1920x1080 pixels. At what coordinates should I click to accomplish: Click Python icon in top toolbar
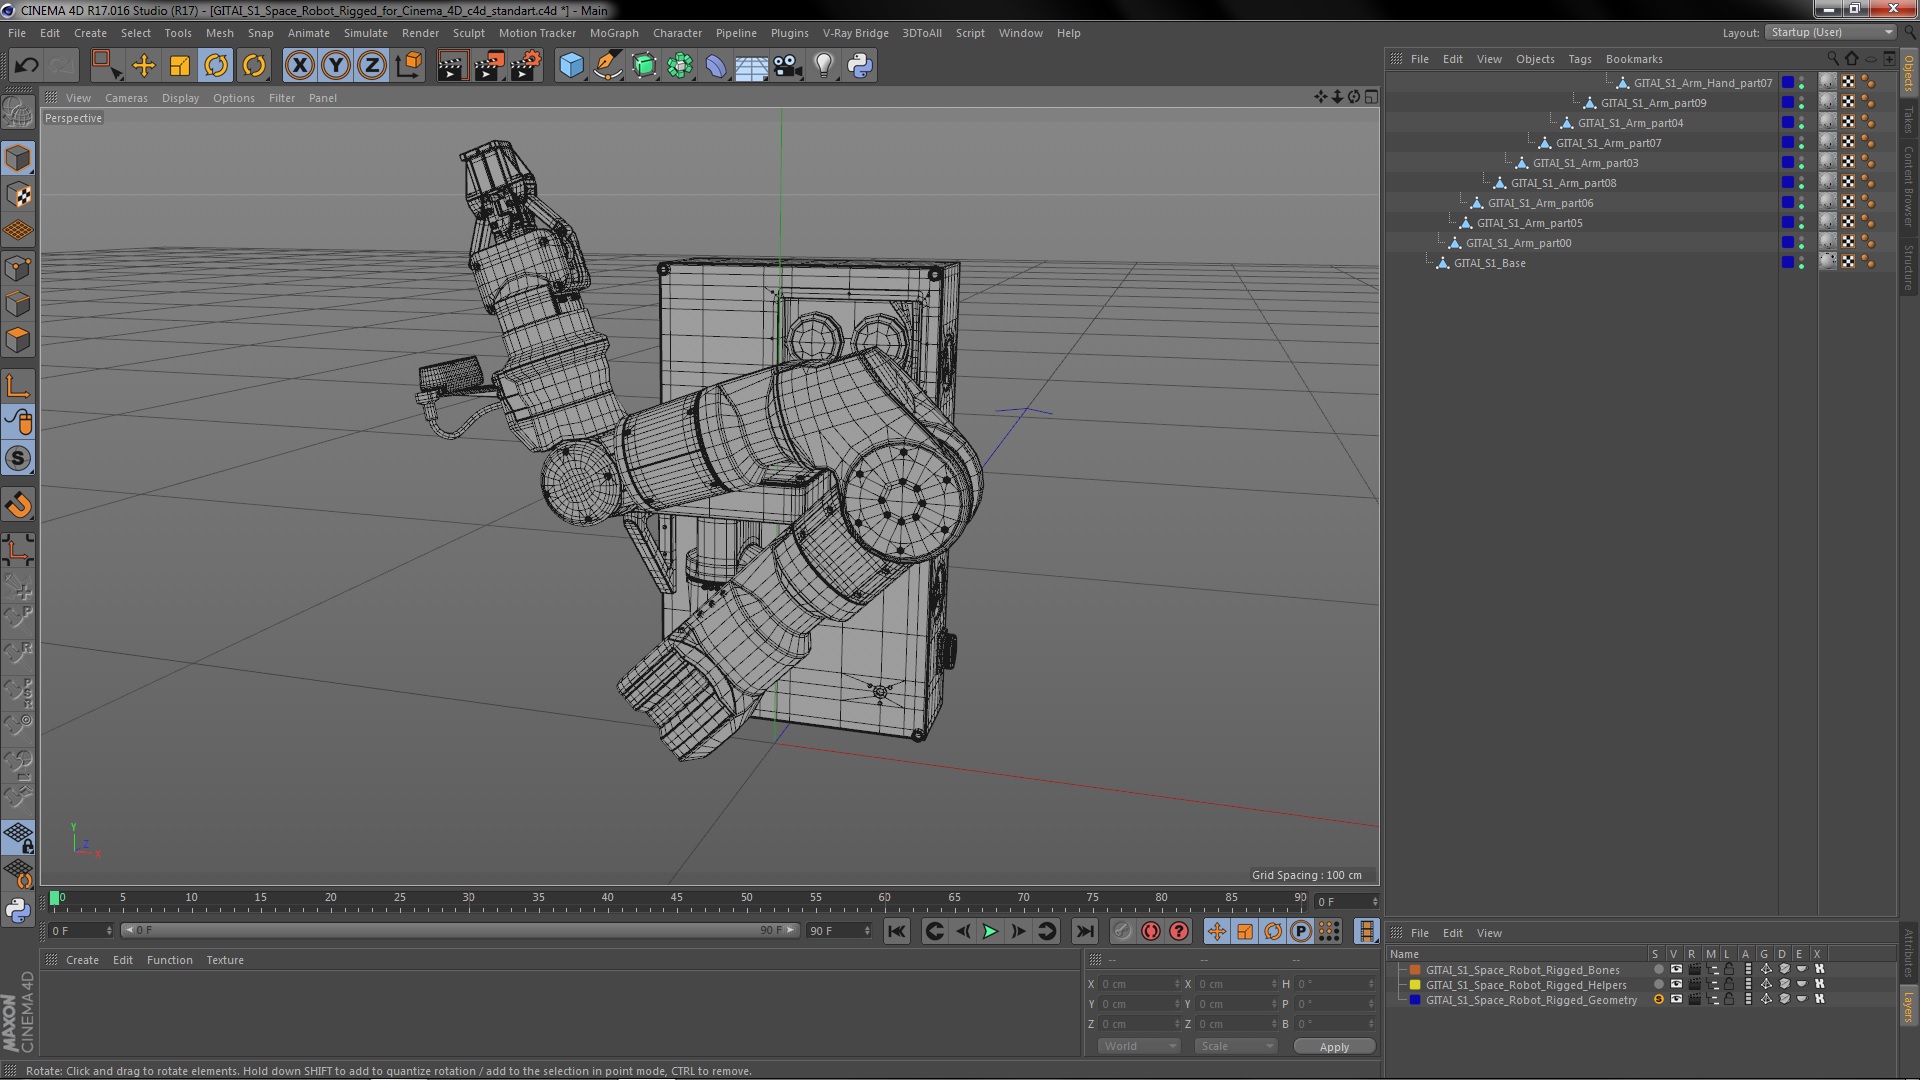(860, 66)
